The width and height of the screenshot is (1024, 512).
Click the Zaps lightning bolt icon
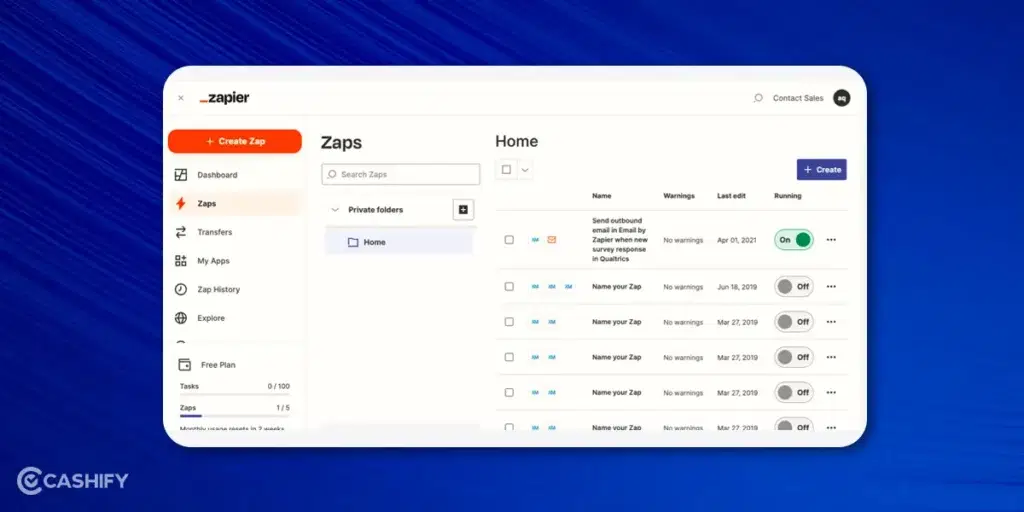tap(181, 204)
